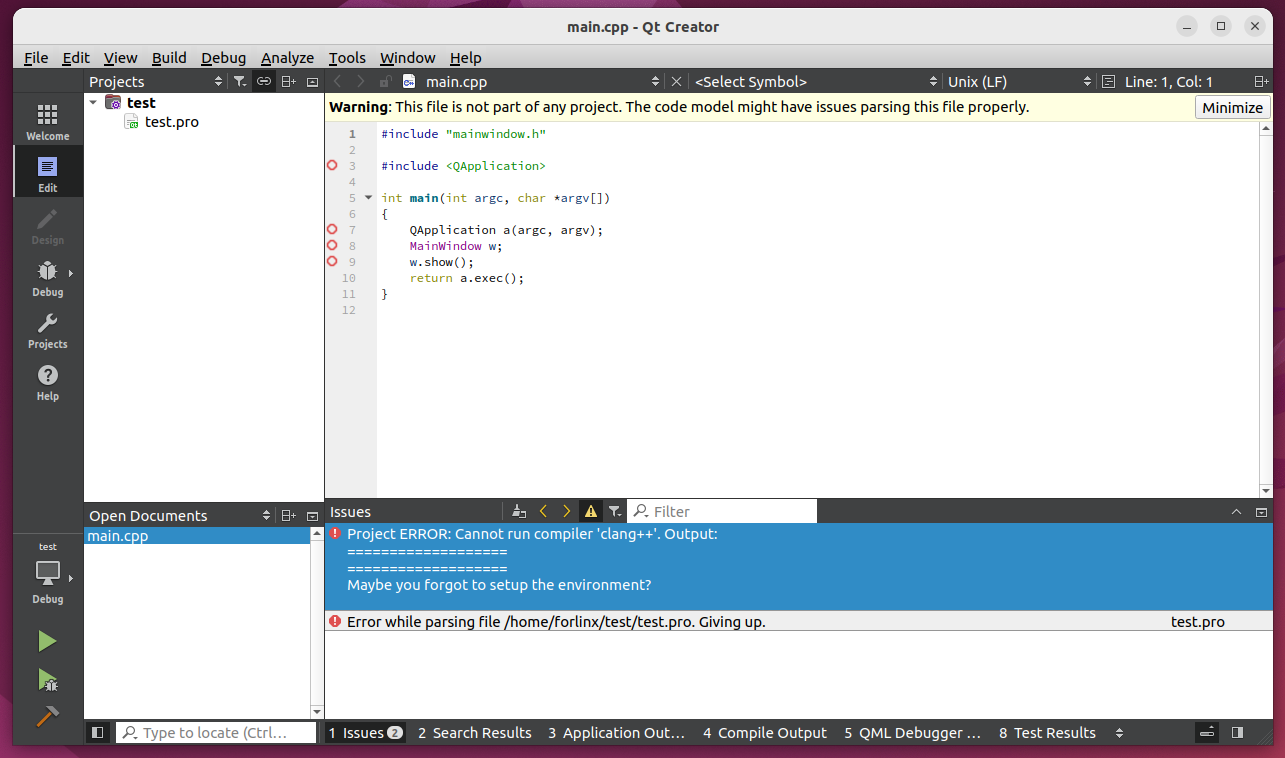1285x758 pixels.
Task: Open the main.cpp document selector
Action: [x=531, y=82]
